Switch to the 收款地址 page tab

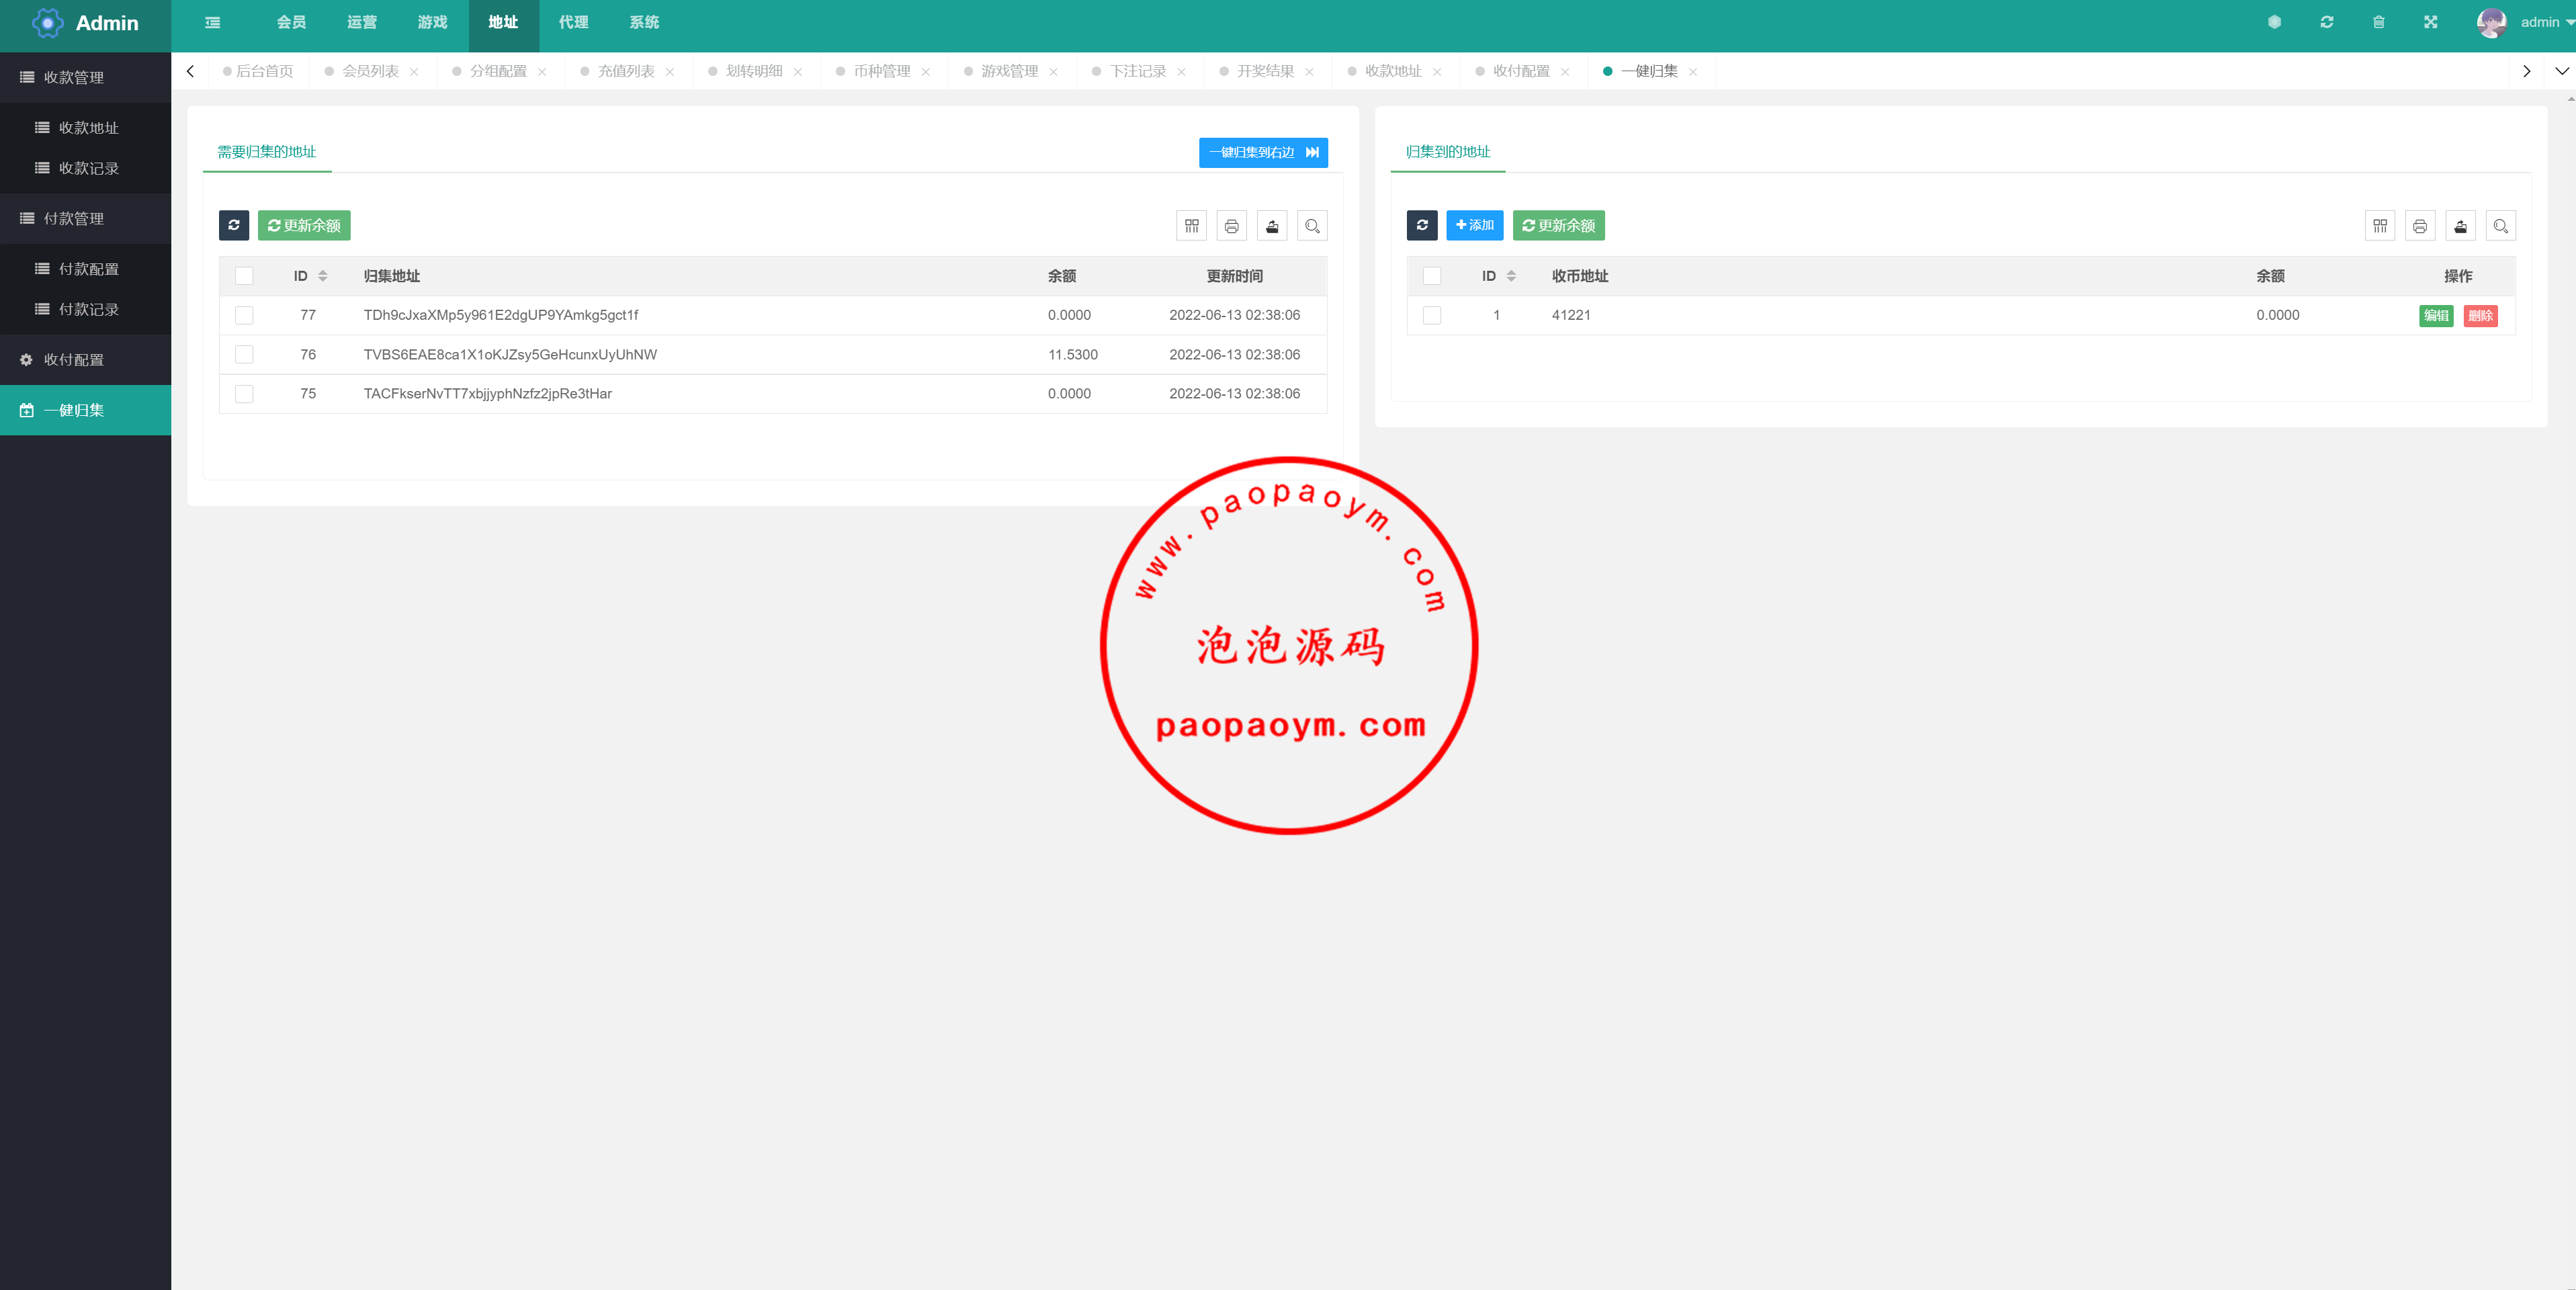pyautogui.click(x=1392, y=71)
